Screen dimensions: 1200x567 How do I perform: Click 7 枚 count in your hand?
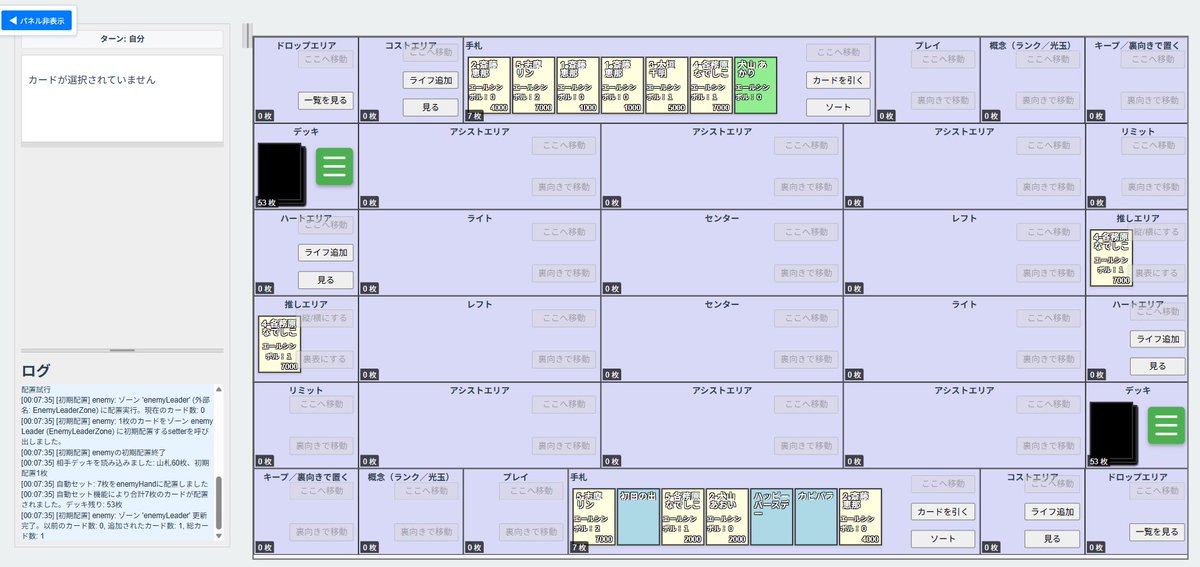[x=579, y=548]
